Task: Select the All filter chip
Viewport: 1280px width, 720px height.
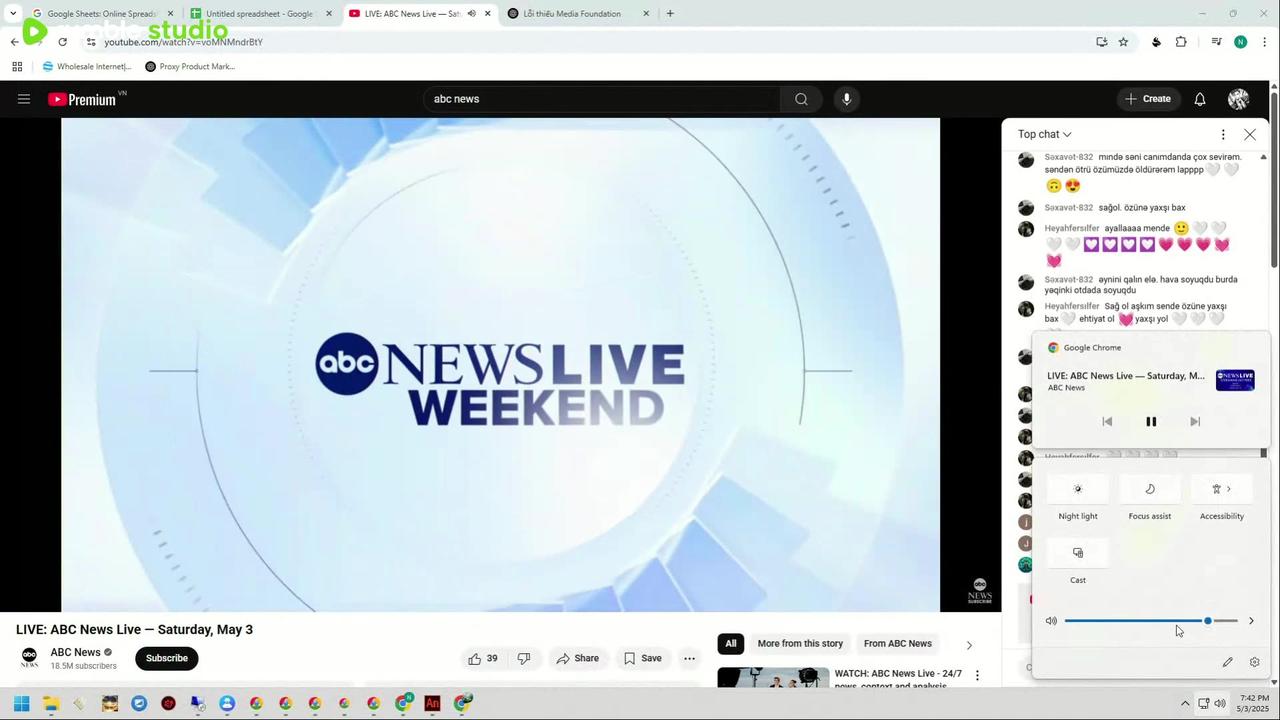Action: tap(731, 644)
